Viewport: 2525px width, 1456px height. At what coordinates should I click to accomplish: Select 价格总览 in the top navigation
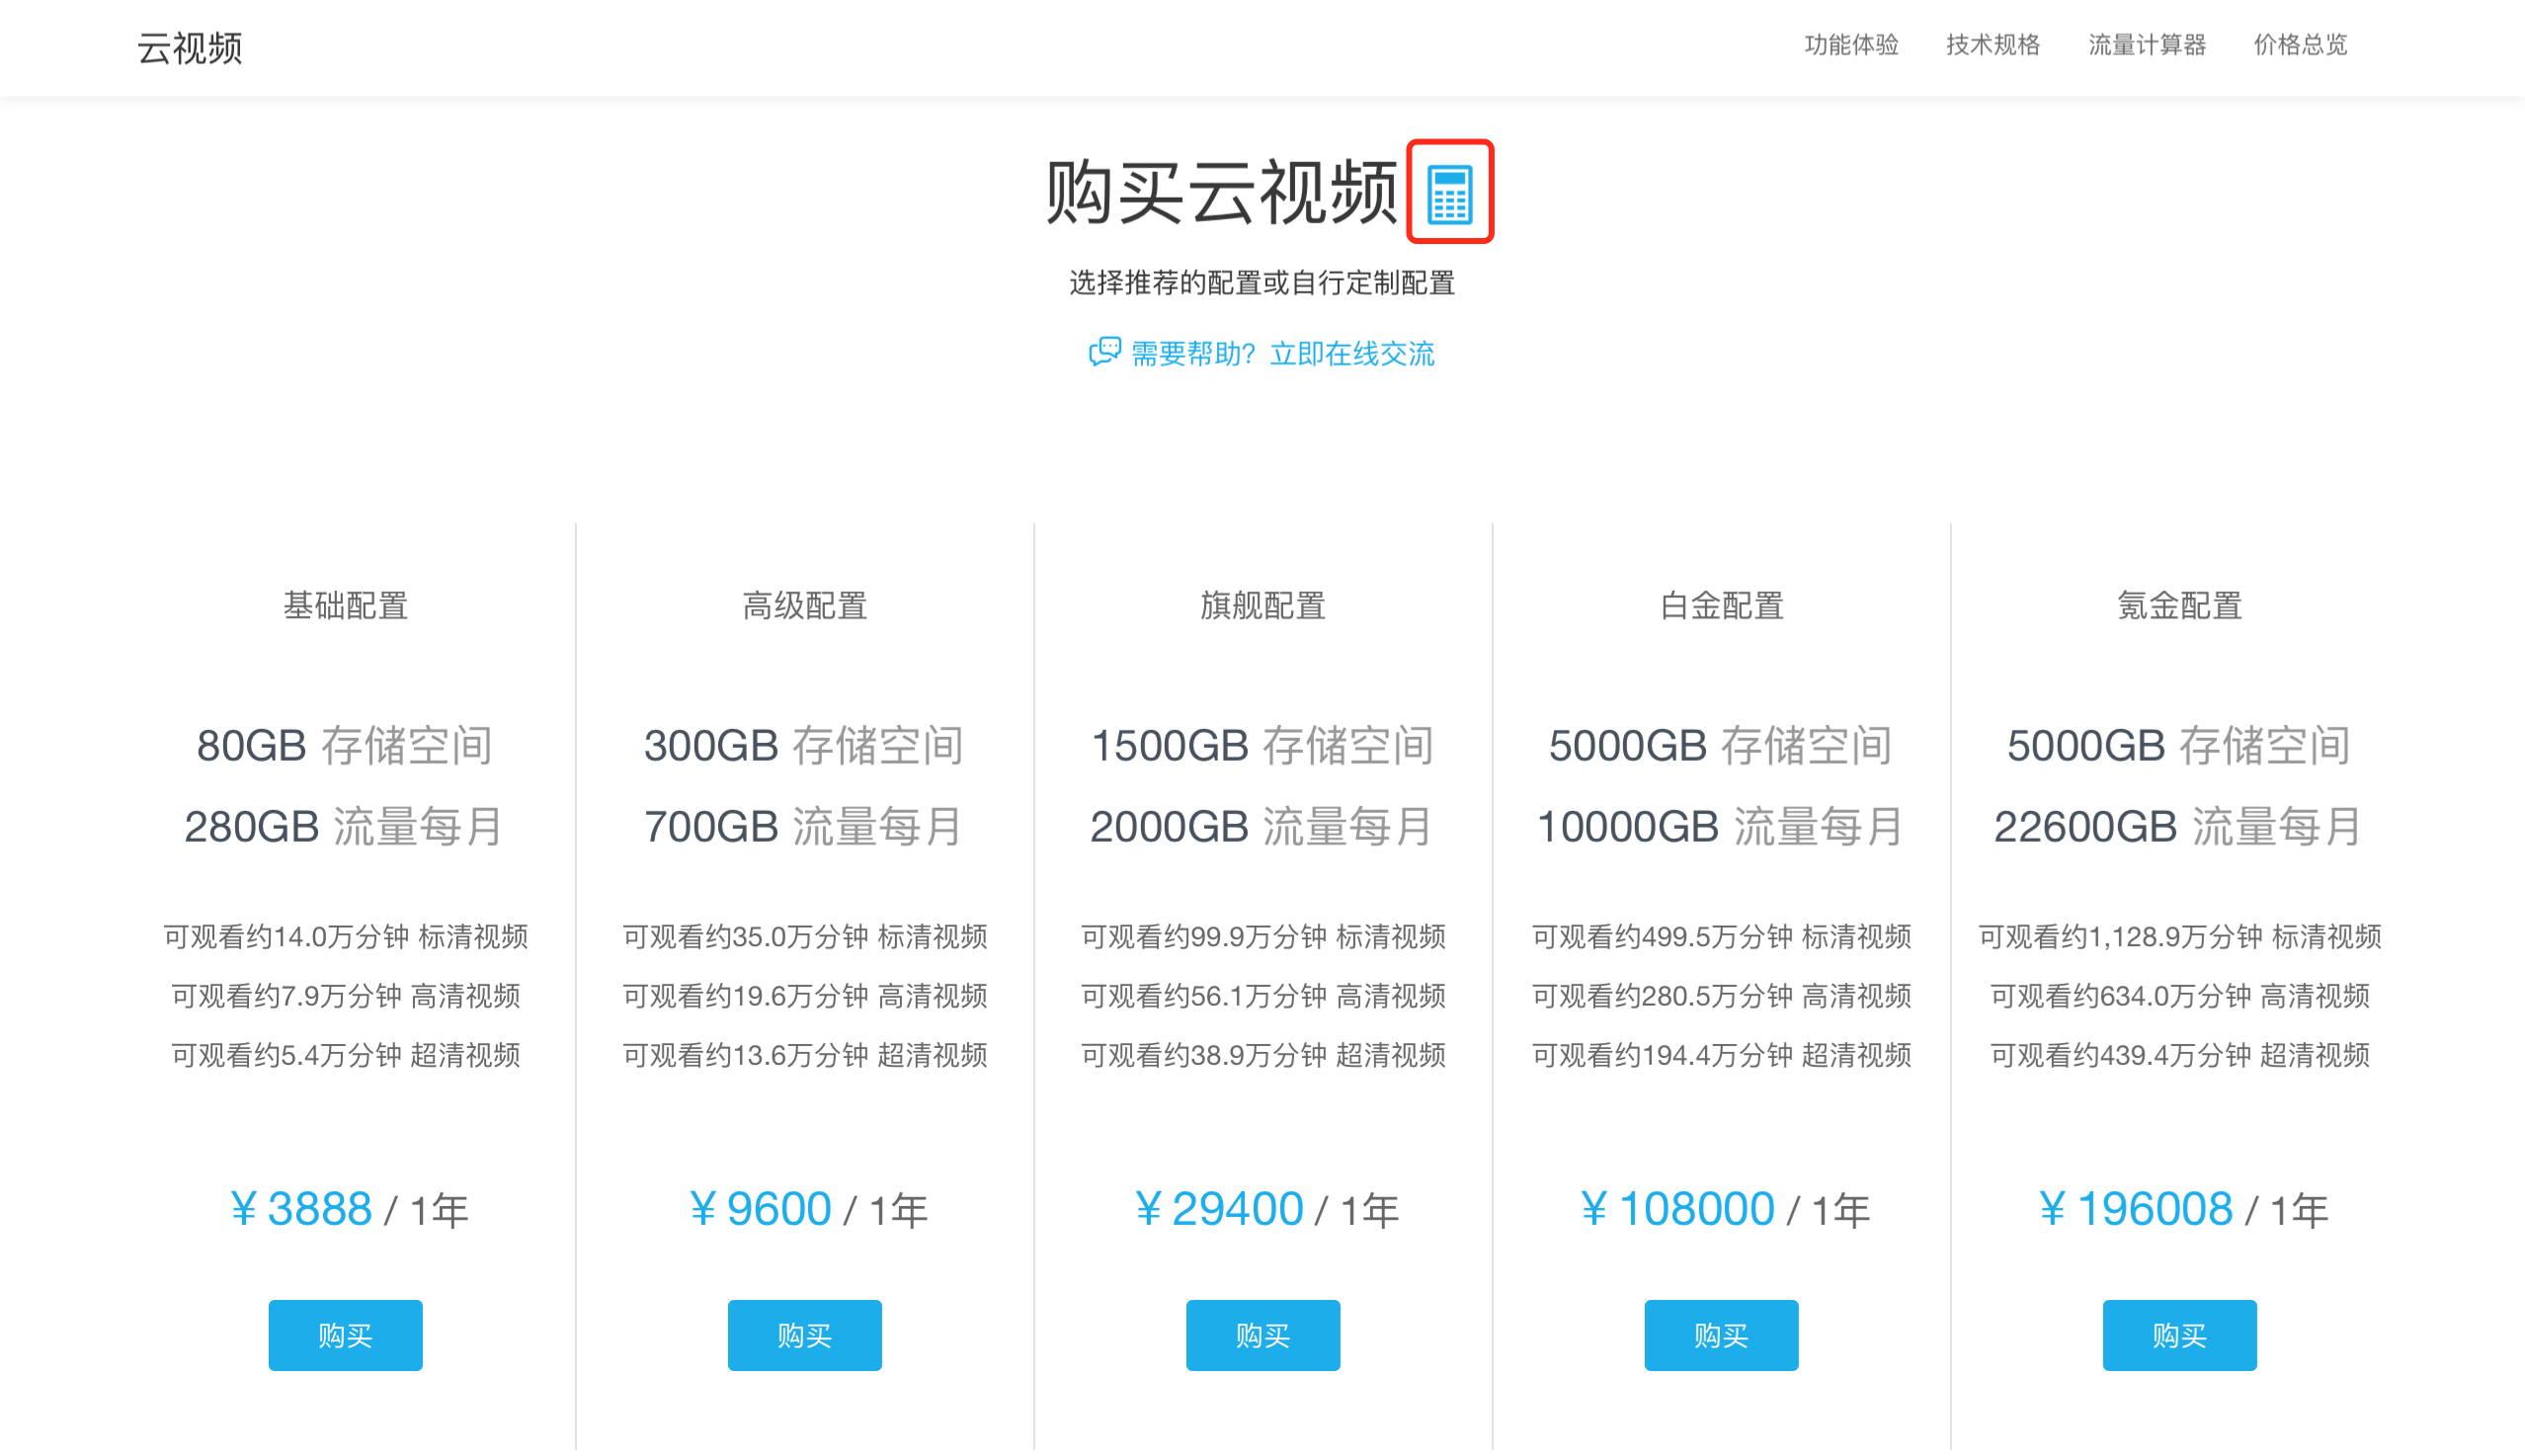pyautogui.click(x=2300, y=45)
